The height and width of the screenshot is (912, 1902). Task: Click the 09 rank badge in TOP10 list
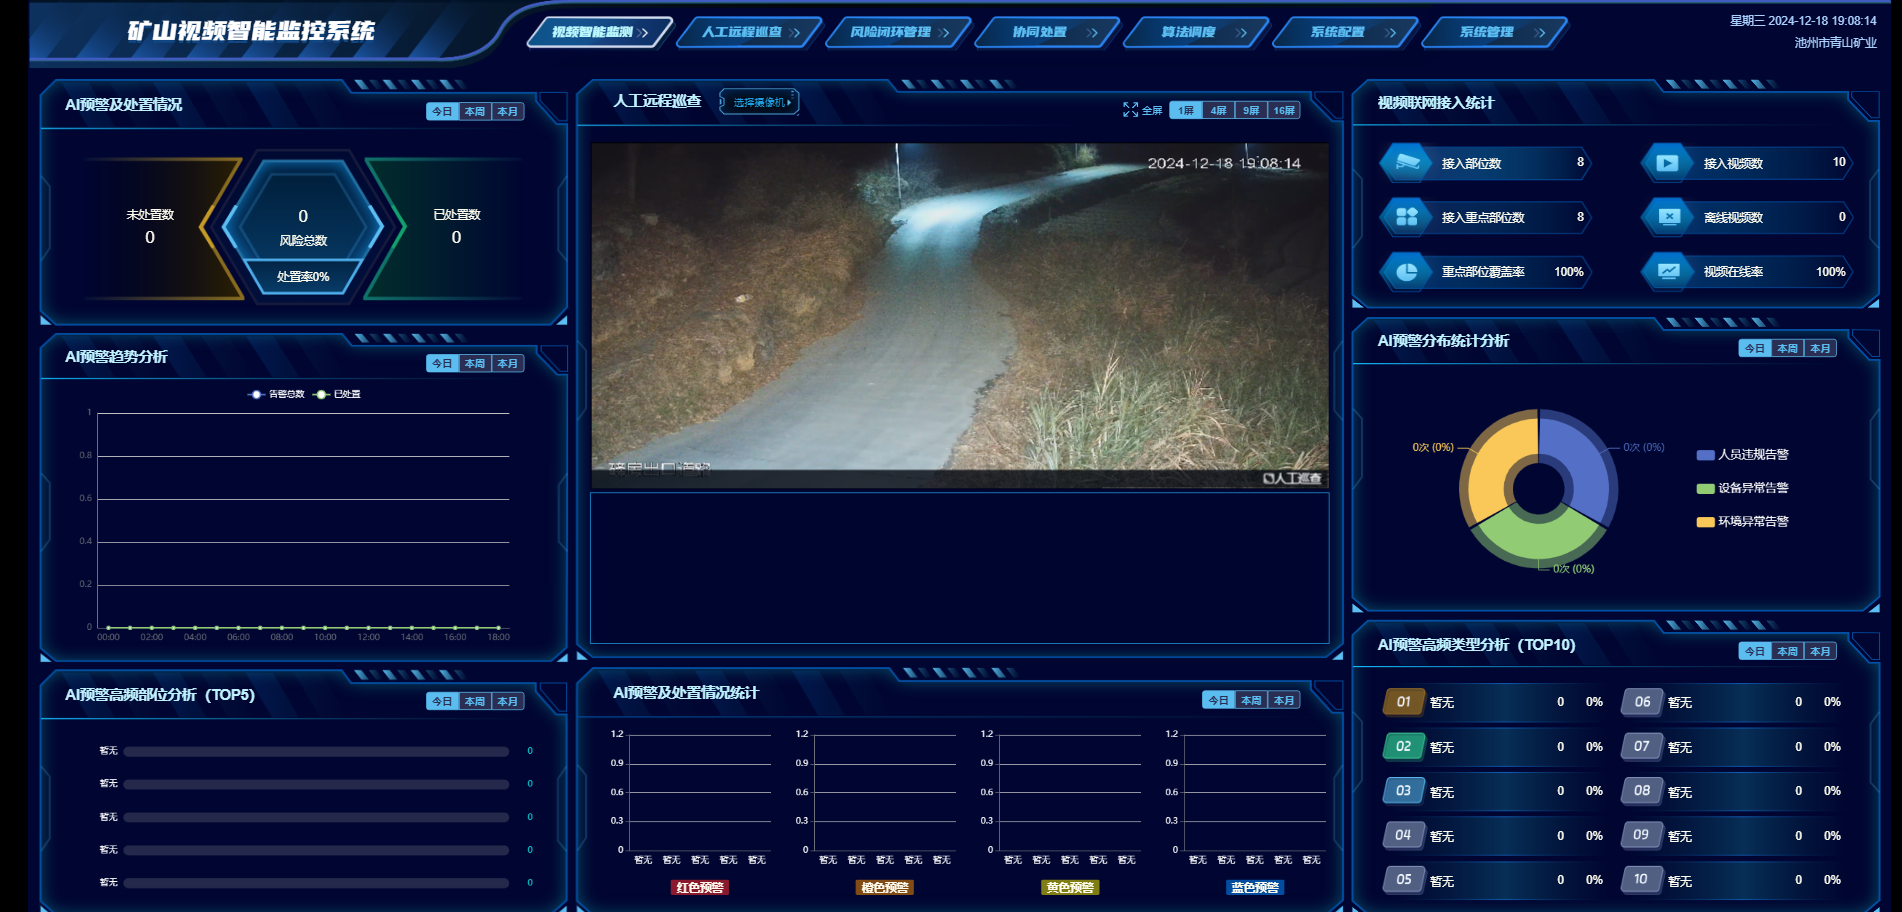(x=1642, y=836)
